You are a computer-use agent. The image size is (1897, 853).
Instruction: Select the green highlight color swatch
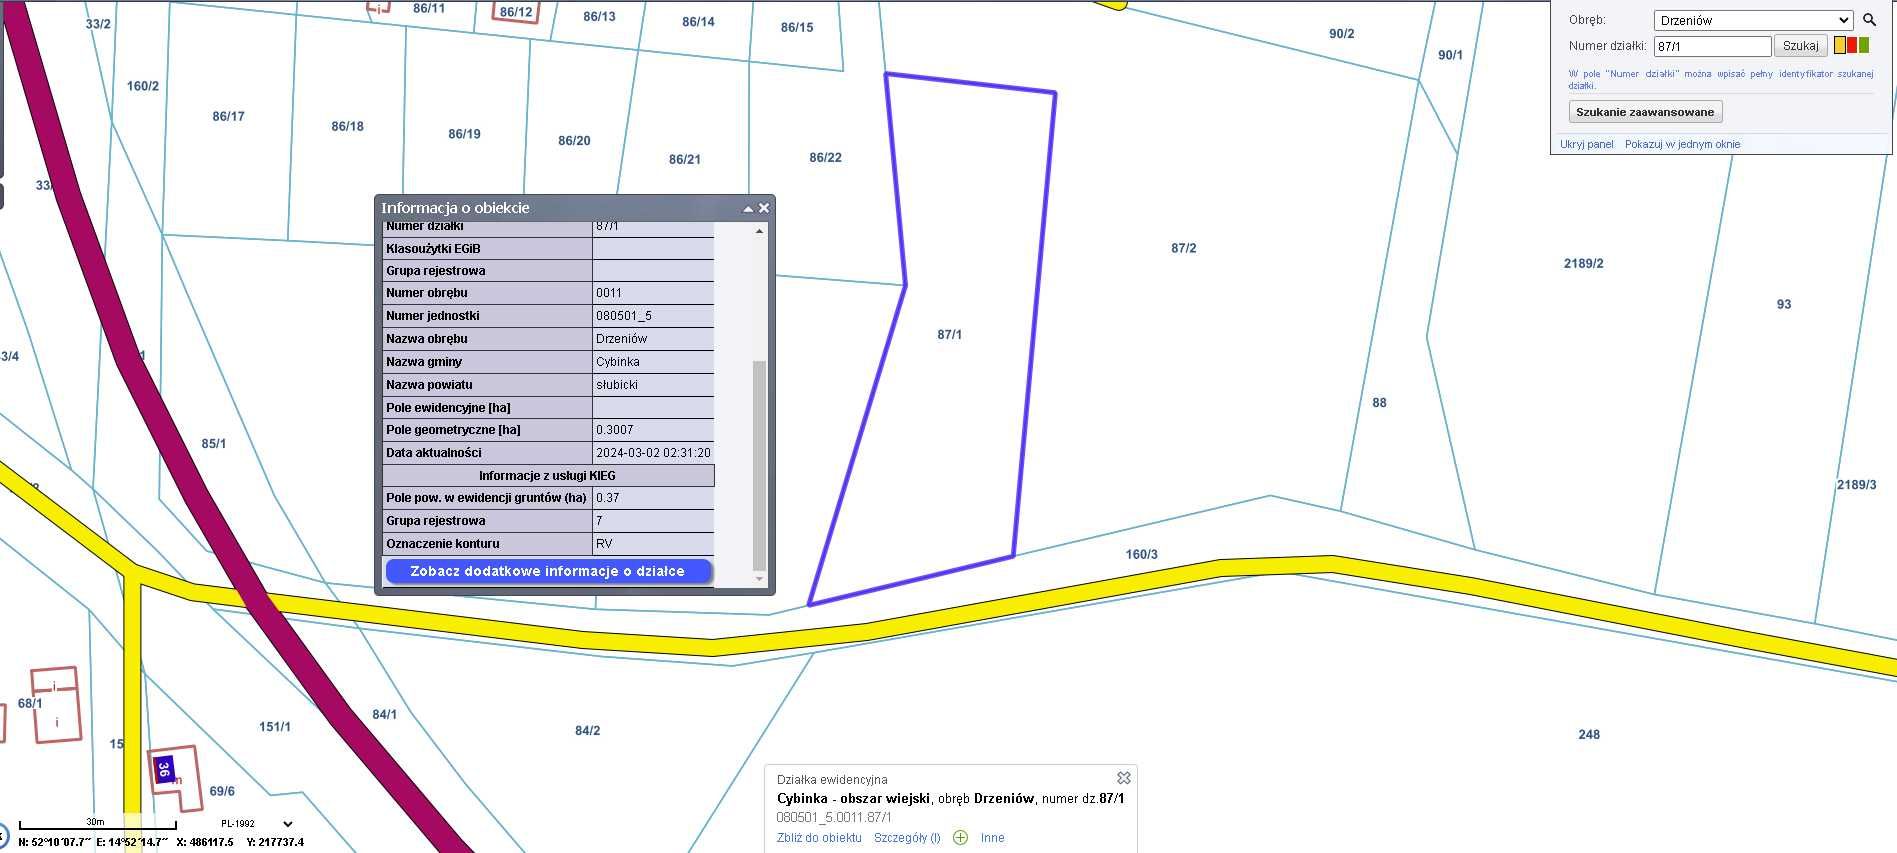pos(1864,46)
